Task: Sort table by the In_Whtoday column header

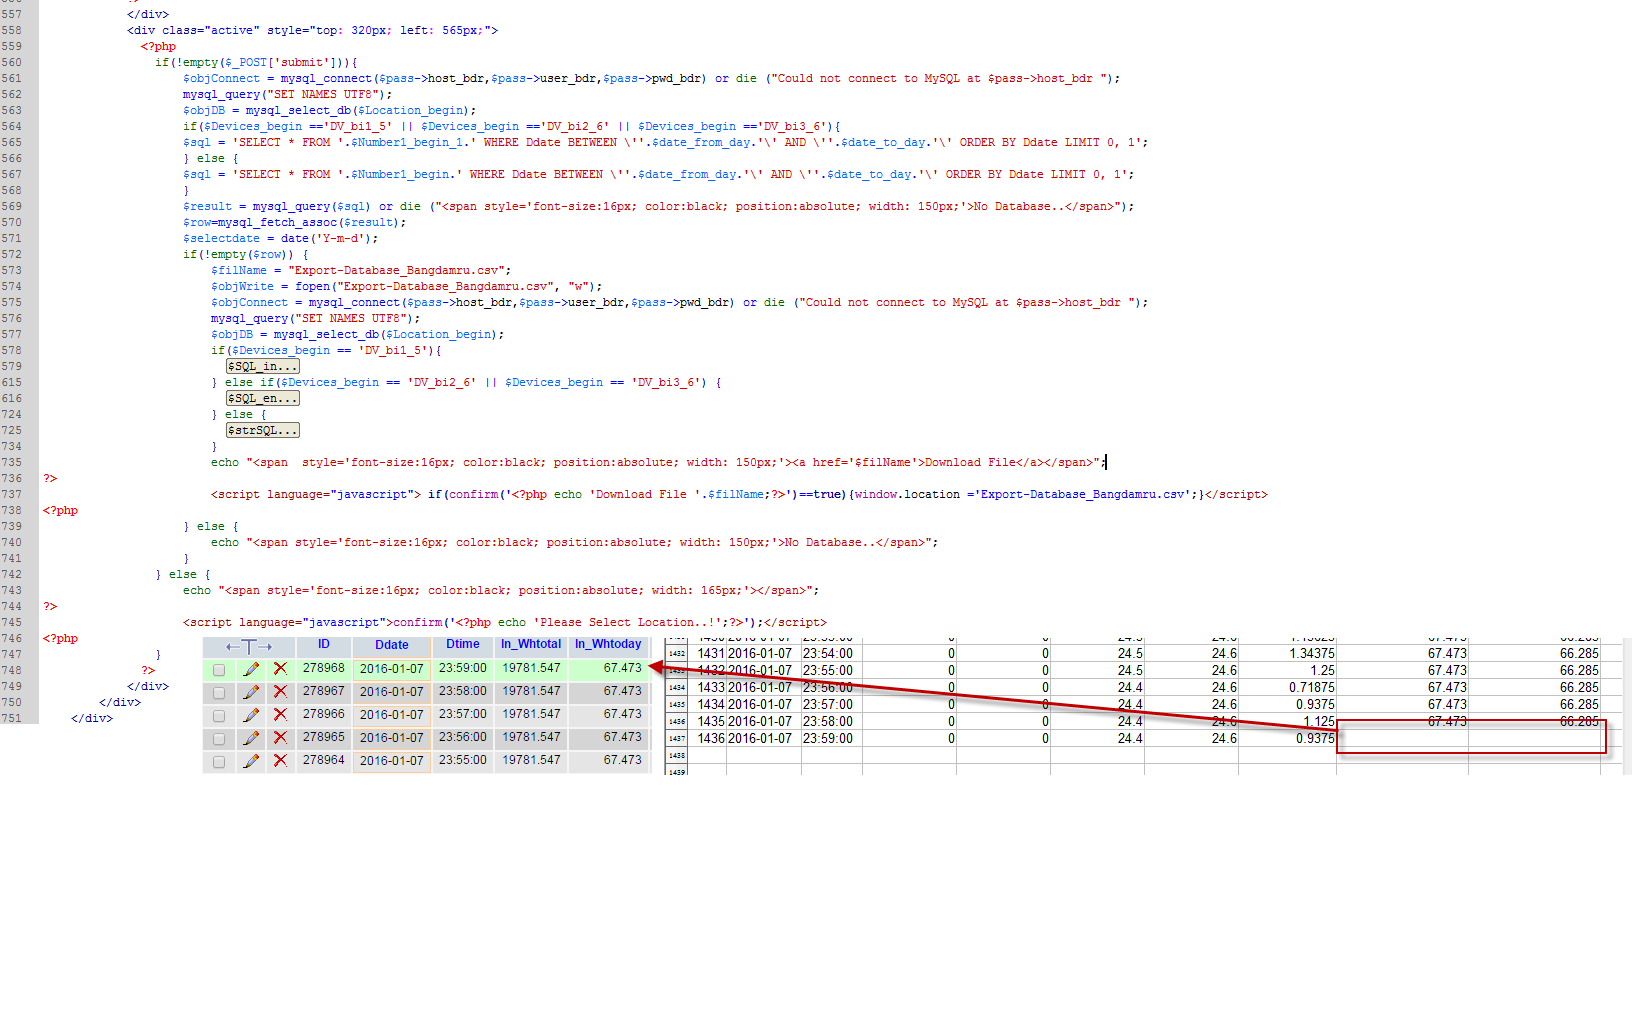Action: pos(608,644)
